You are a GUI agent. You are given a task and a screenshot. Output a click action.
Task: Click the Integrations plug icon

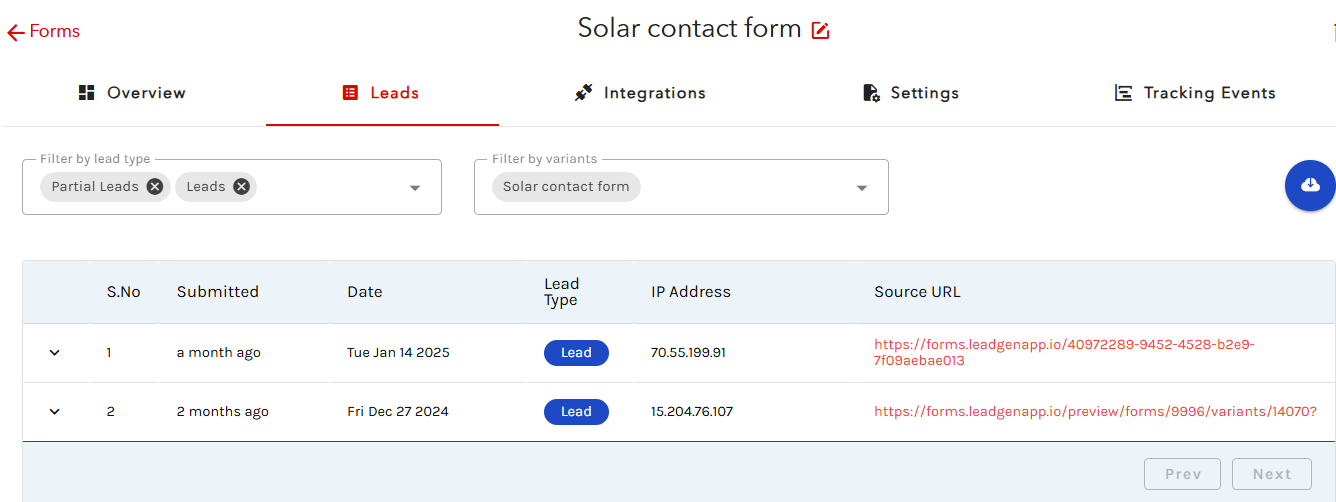tap(583, 93)
